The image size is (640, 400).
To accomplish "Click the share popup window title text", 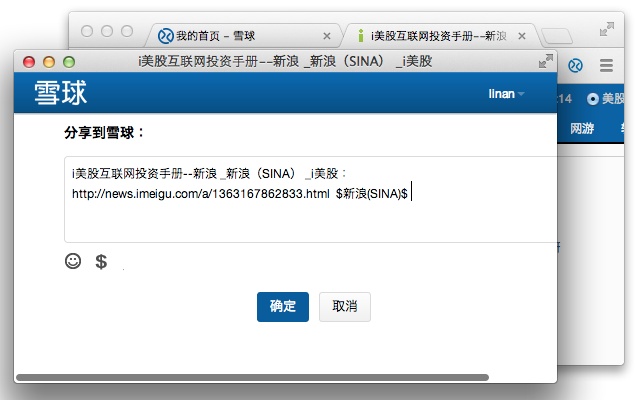I will point(285,62).
